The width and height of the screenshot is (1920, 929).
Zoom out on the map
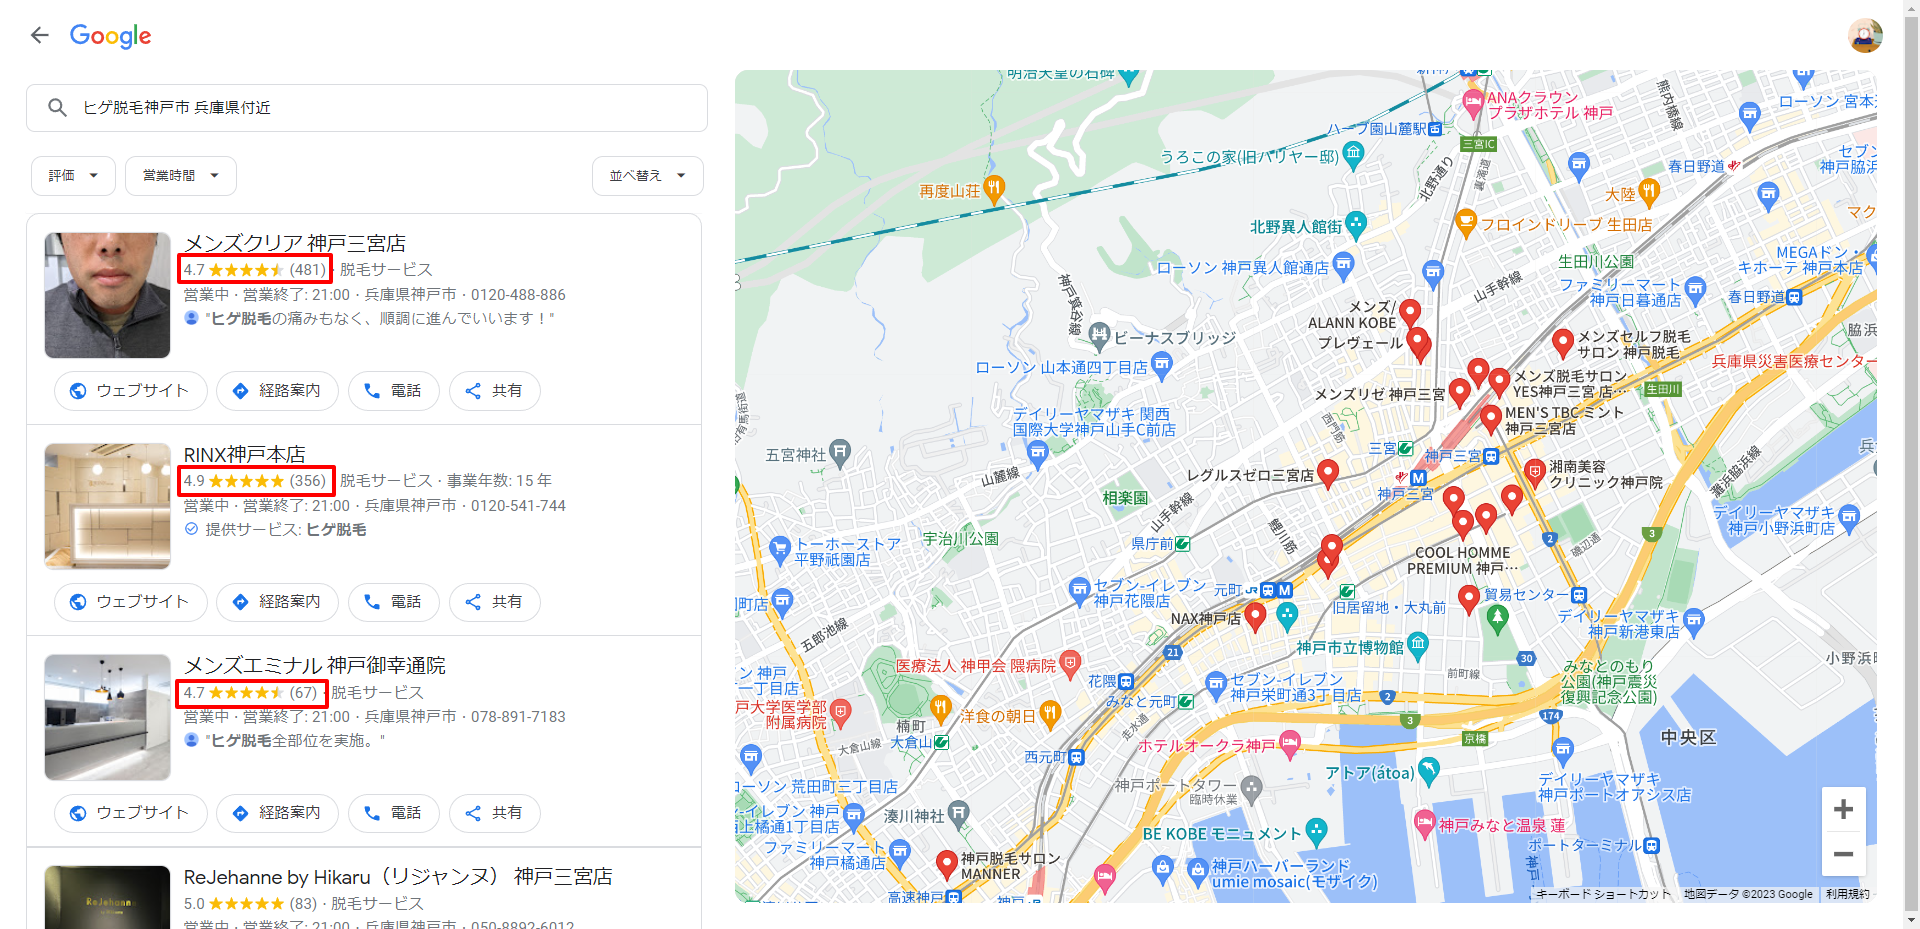pyautogui.click(x=1843, y=854)
